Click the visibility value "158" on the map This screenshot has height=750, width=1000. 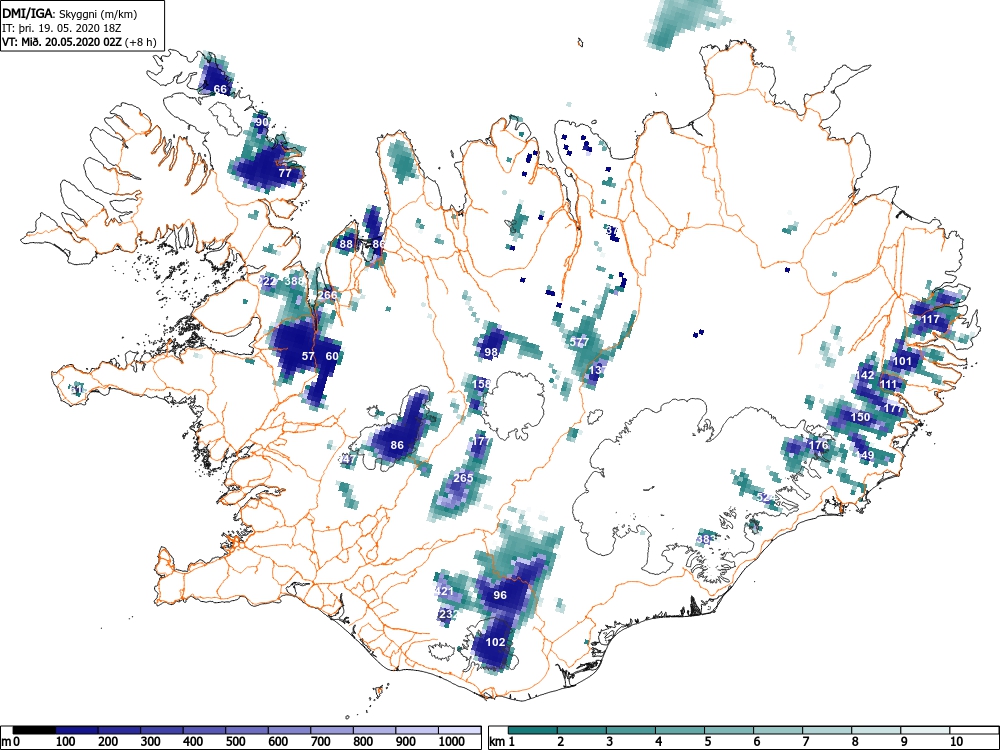(482, 384)
